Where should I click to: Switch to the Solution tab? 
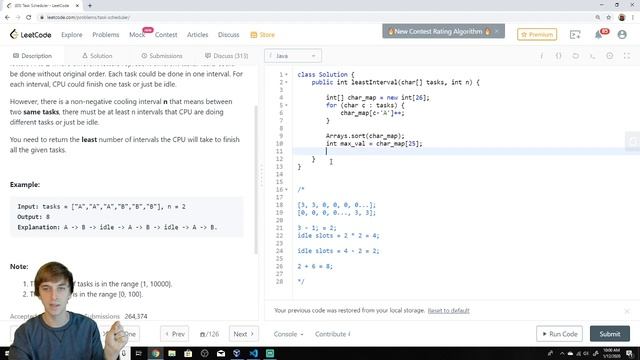[x=97, y=56]
